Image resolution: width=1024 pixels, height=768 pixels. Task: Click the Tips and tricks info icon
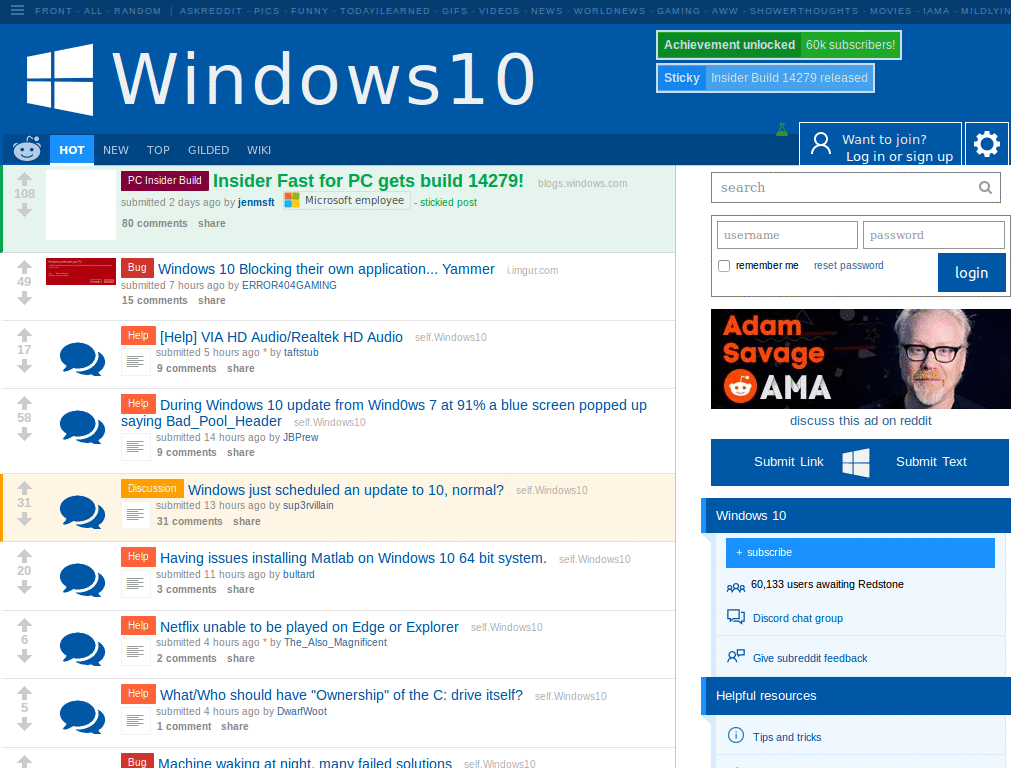click(736, 735)
